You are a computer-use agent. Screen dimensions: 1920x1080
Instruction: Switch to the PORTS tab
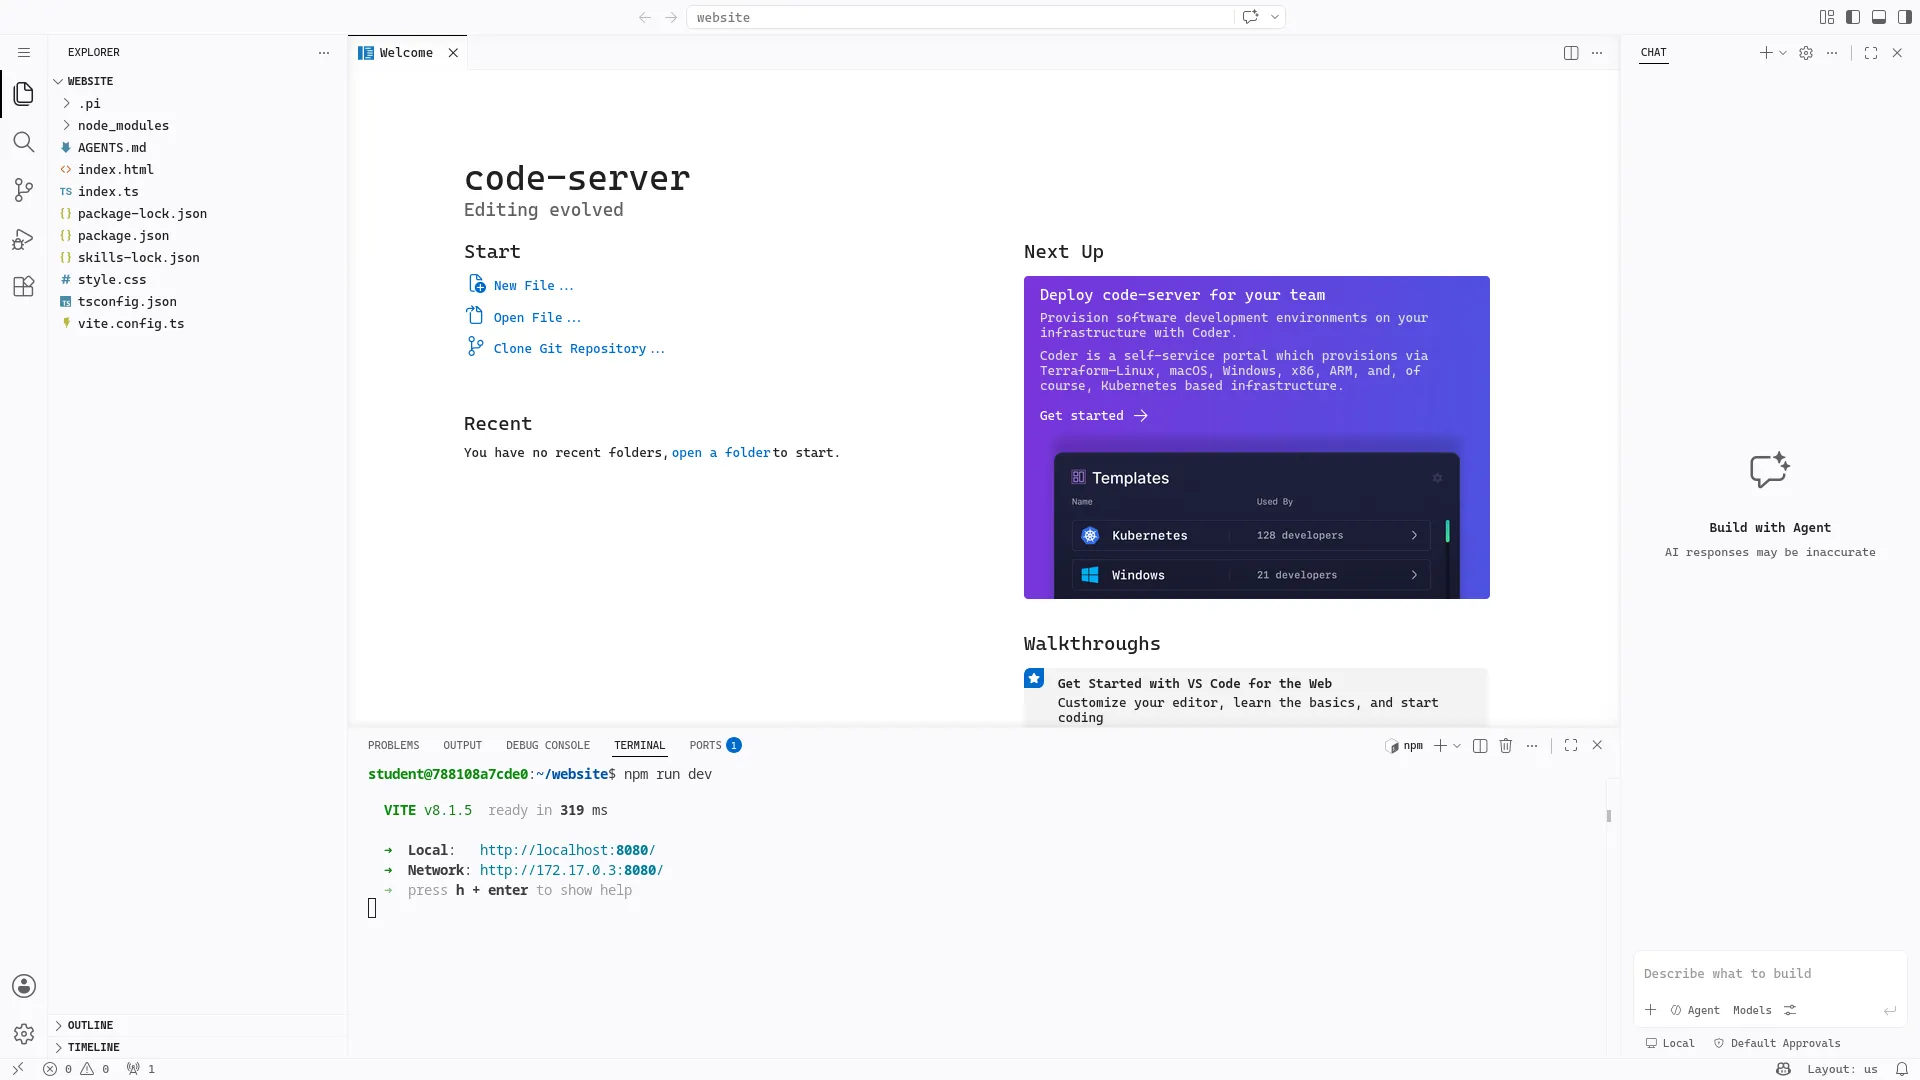click(715, 746)
